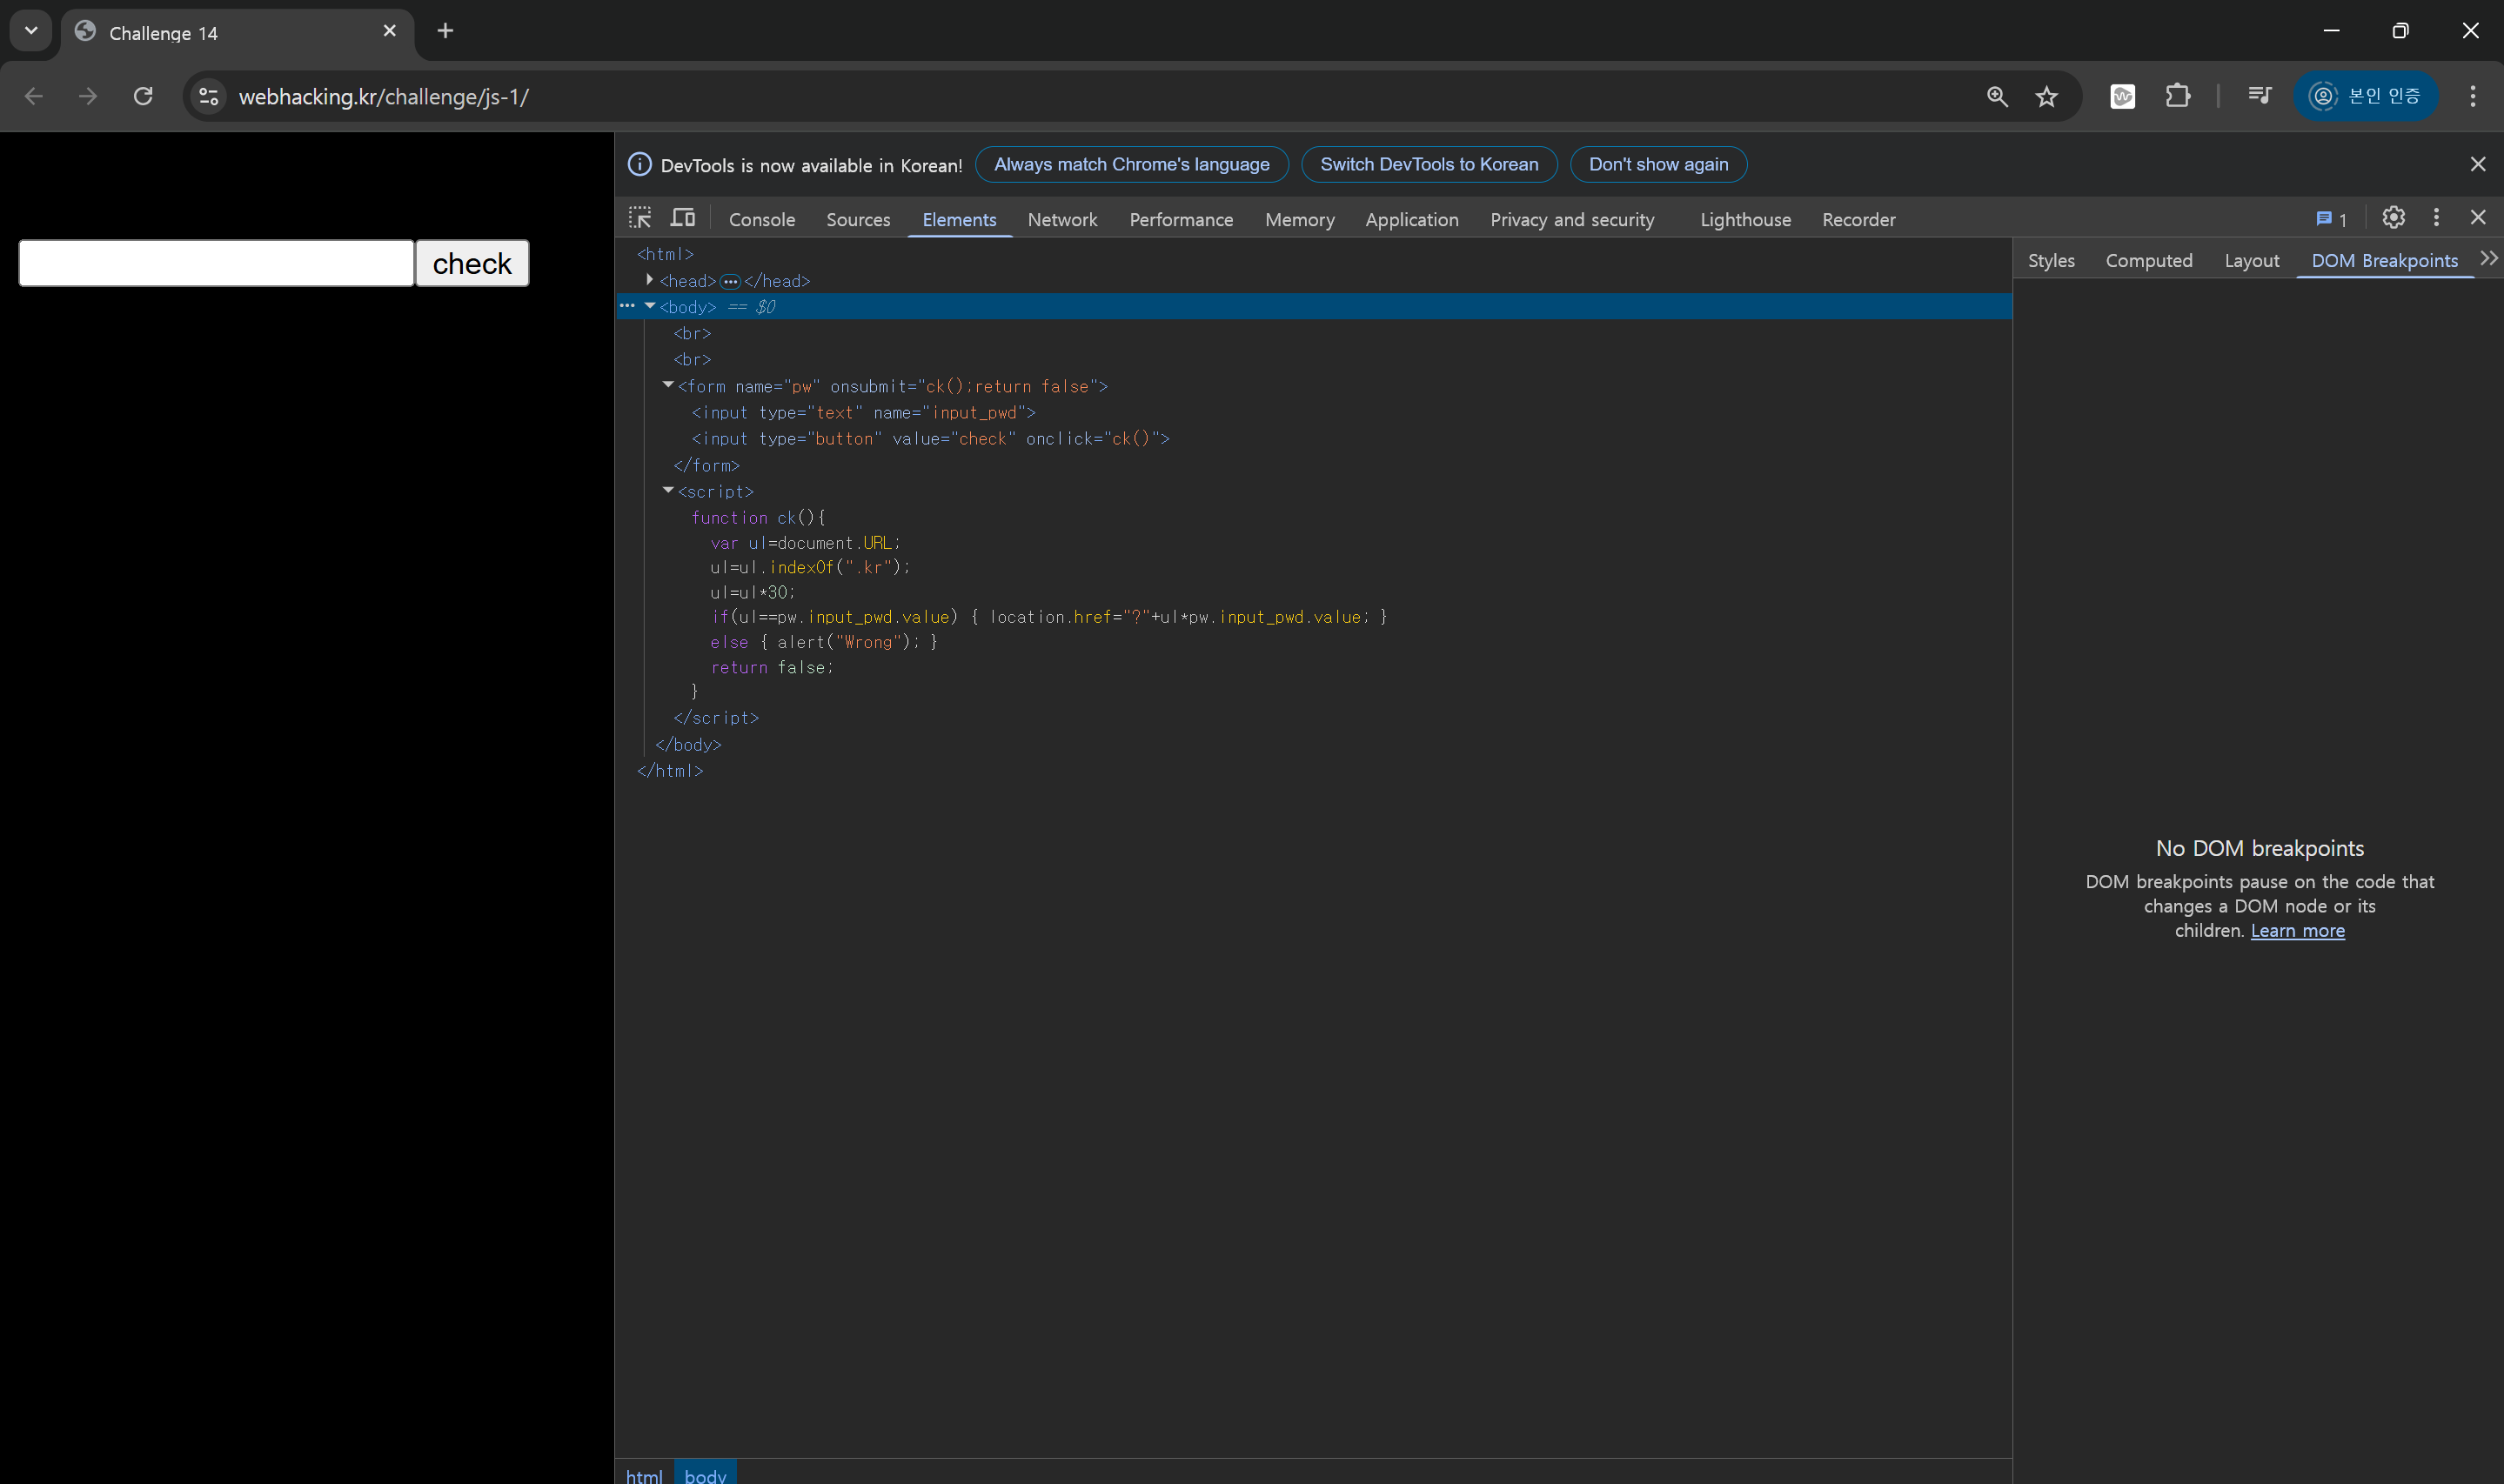Toggle the device toolbar icon
This screenshot has height=1484, width=2504.
pos(683,218)
